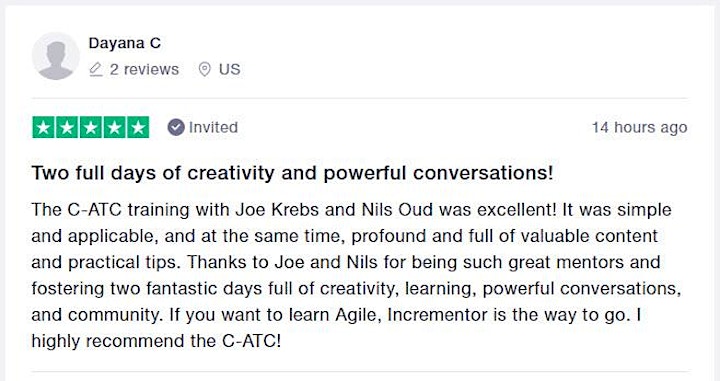Open the Invited label info
Viewport: 720px width, 381px height.
pyautogui.click(x=214, y=127)
